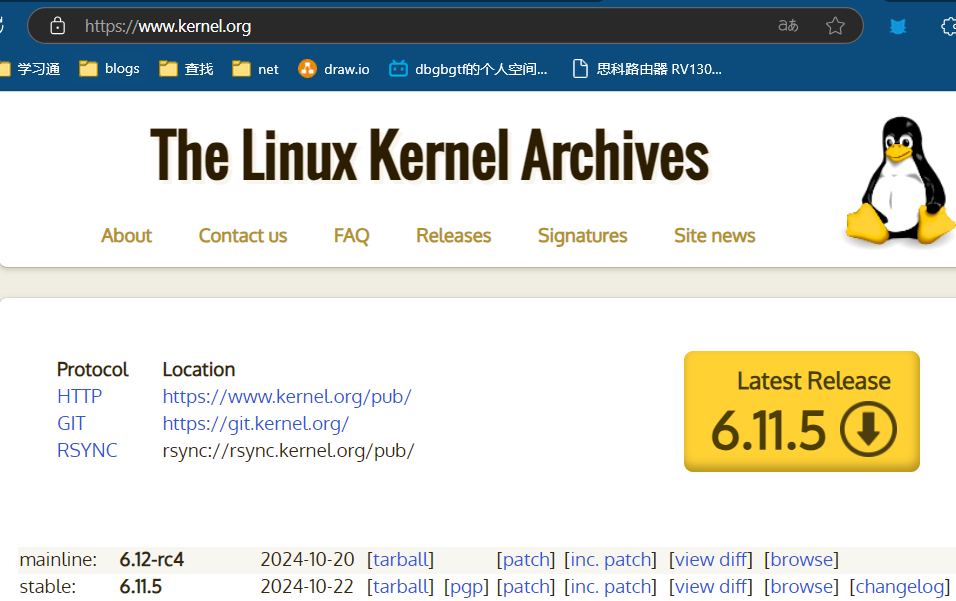The height and width of the screenshot is (601, 956).
Task: Click the date 2024-10-22
Action: click(307, 586)
